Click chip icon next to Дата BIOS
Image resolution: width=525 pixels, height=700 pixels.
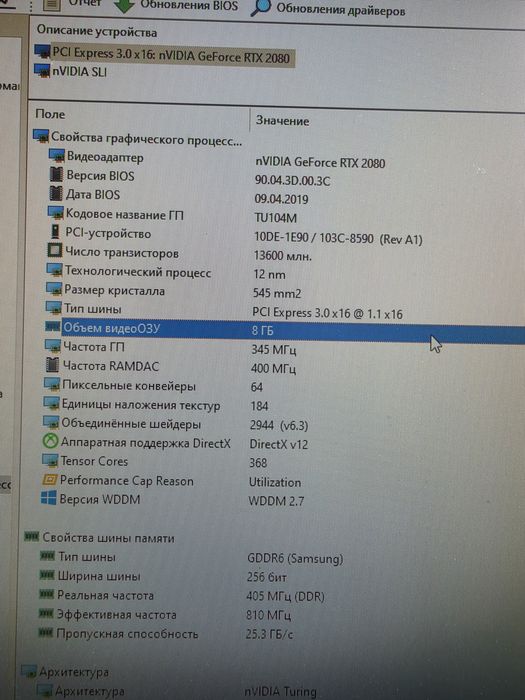point(55,193)
